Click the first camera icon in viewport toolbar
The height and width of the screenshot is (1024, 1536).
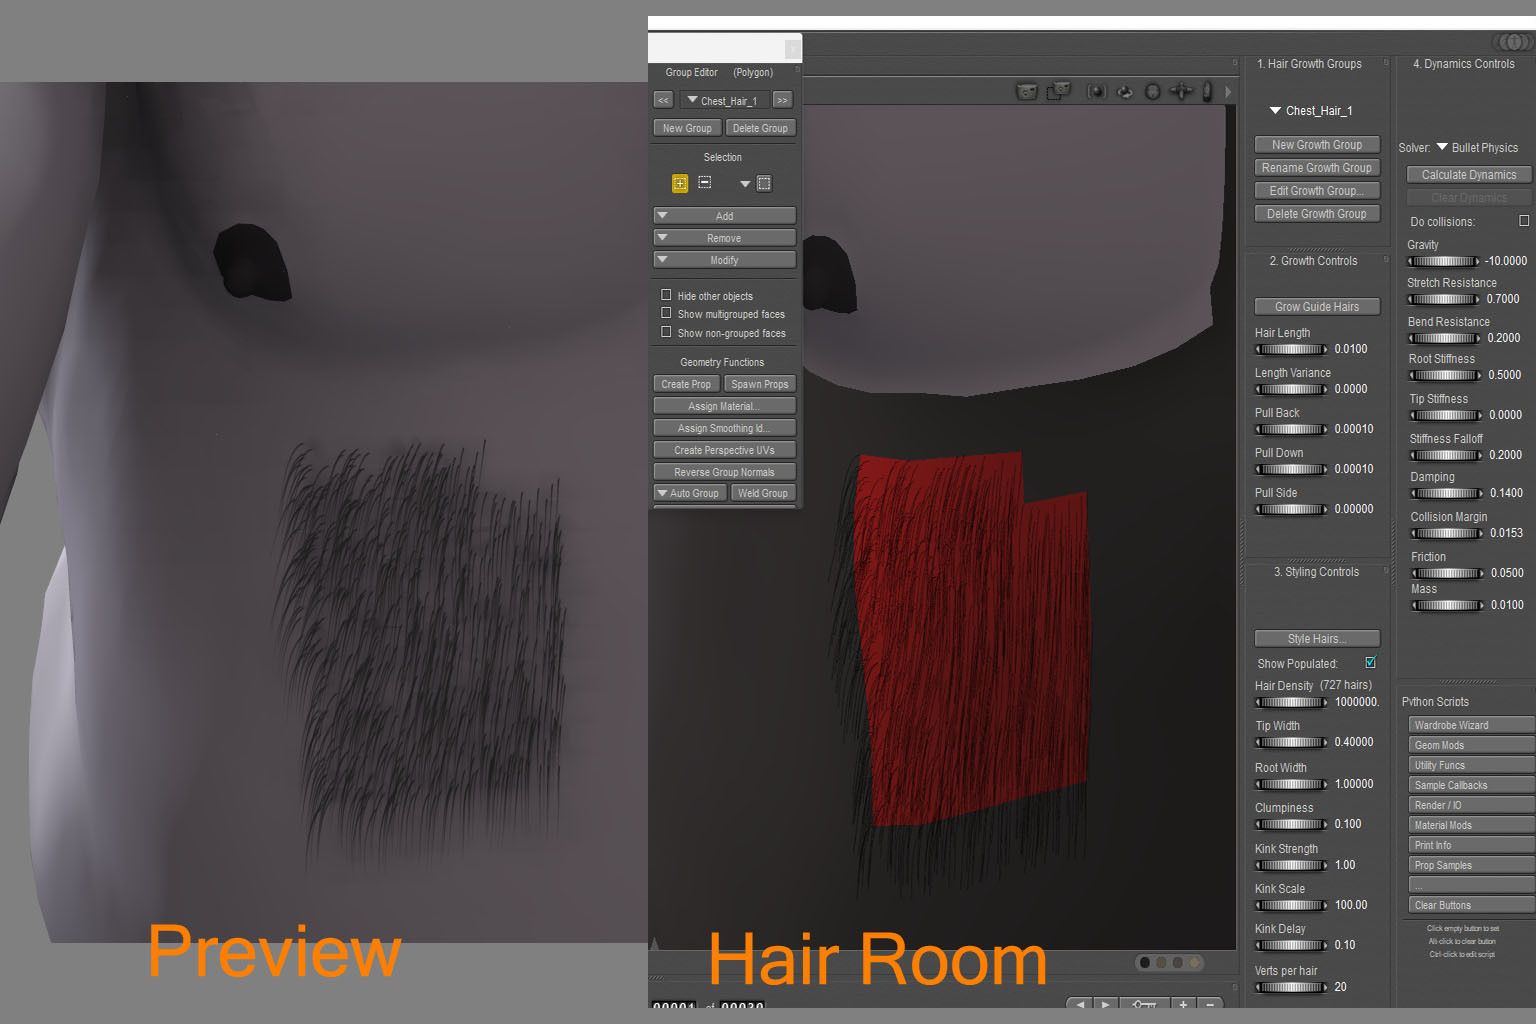point(1026,92)
